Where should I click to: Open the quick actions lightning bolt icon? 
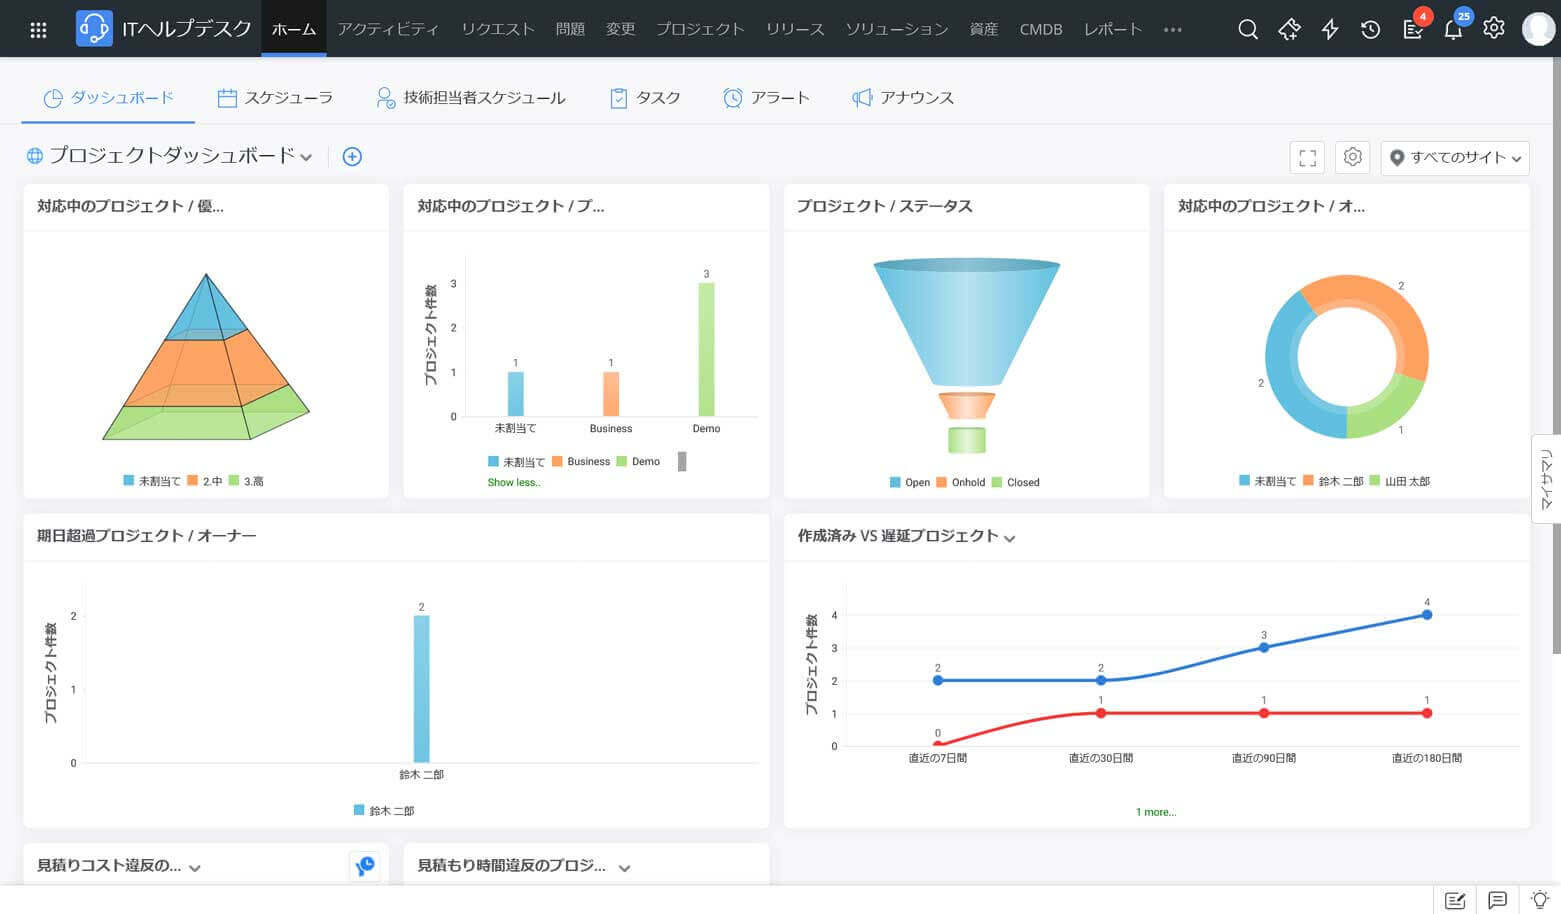coord(1329,29)
